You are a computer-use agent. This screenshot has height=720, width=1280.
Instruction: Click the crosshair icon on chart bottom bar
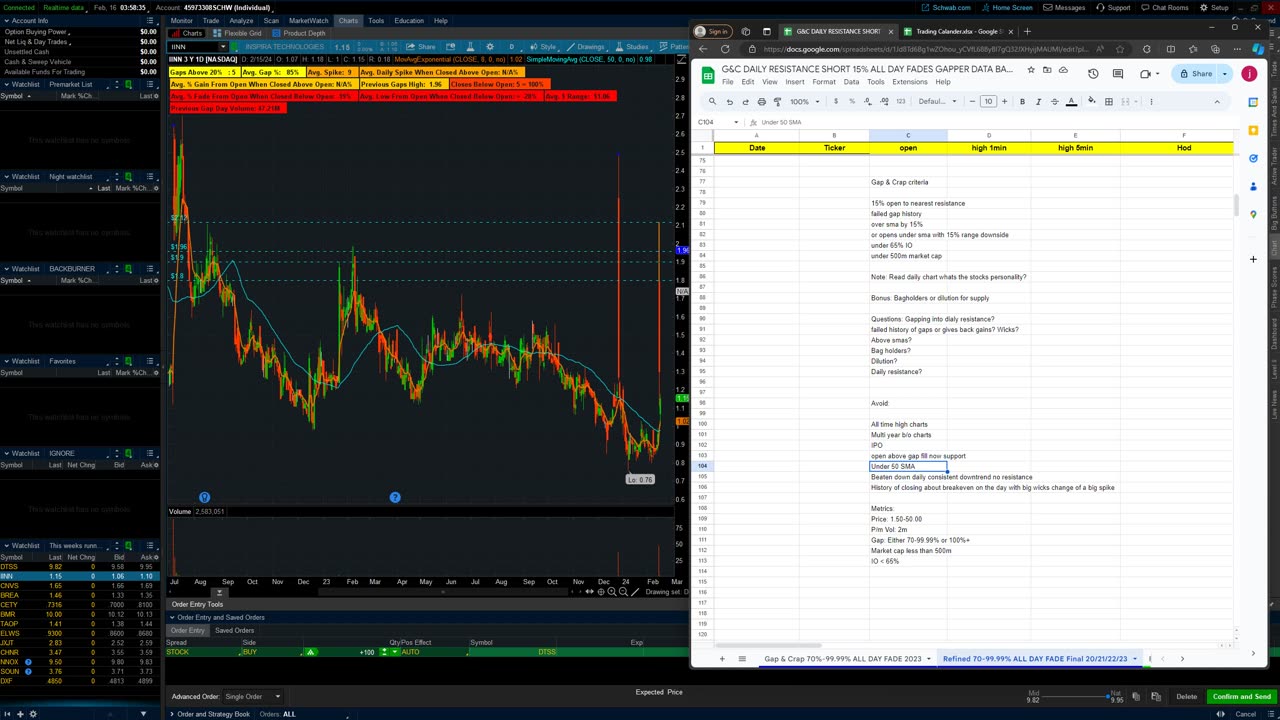(x=601, y=591)
